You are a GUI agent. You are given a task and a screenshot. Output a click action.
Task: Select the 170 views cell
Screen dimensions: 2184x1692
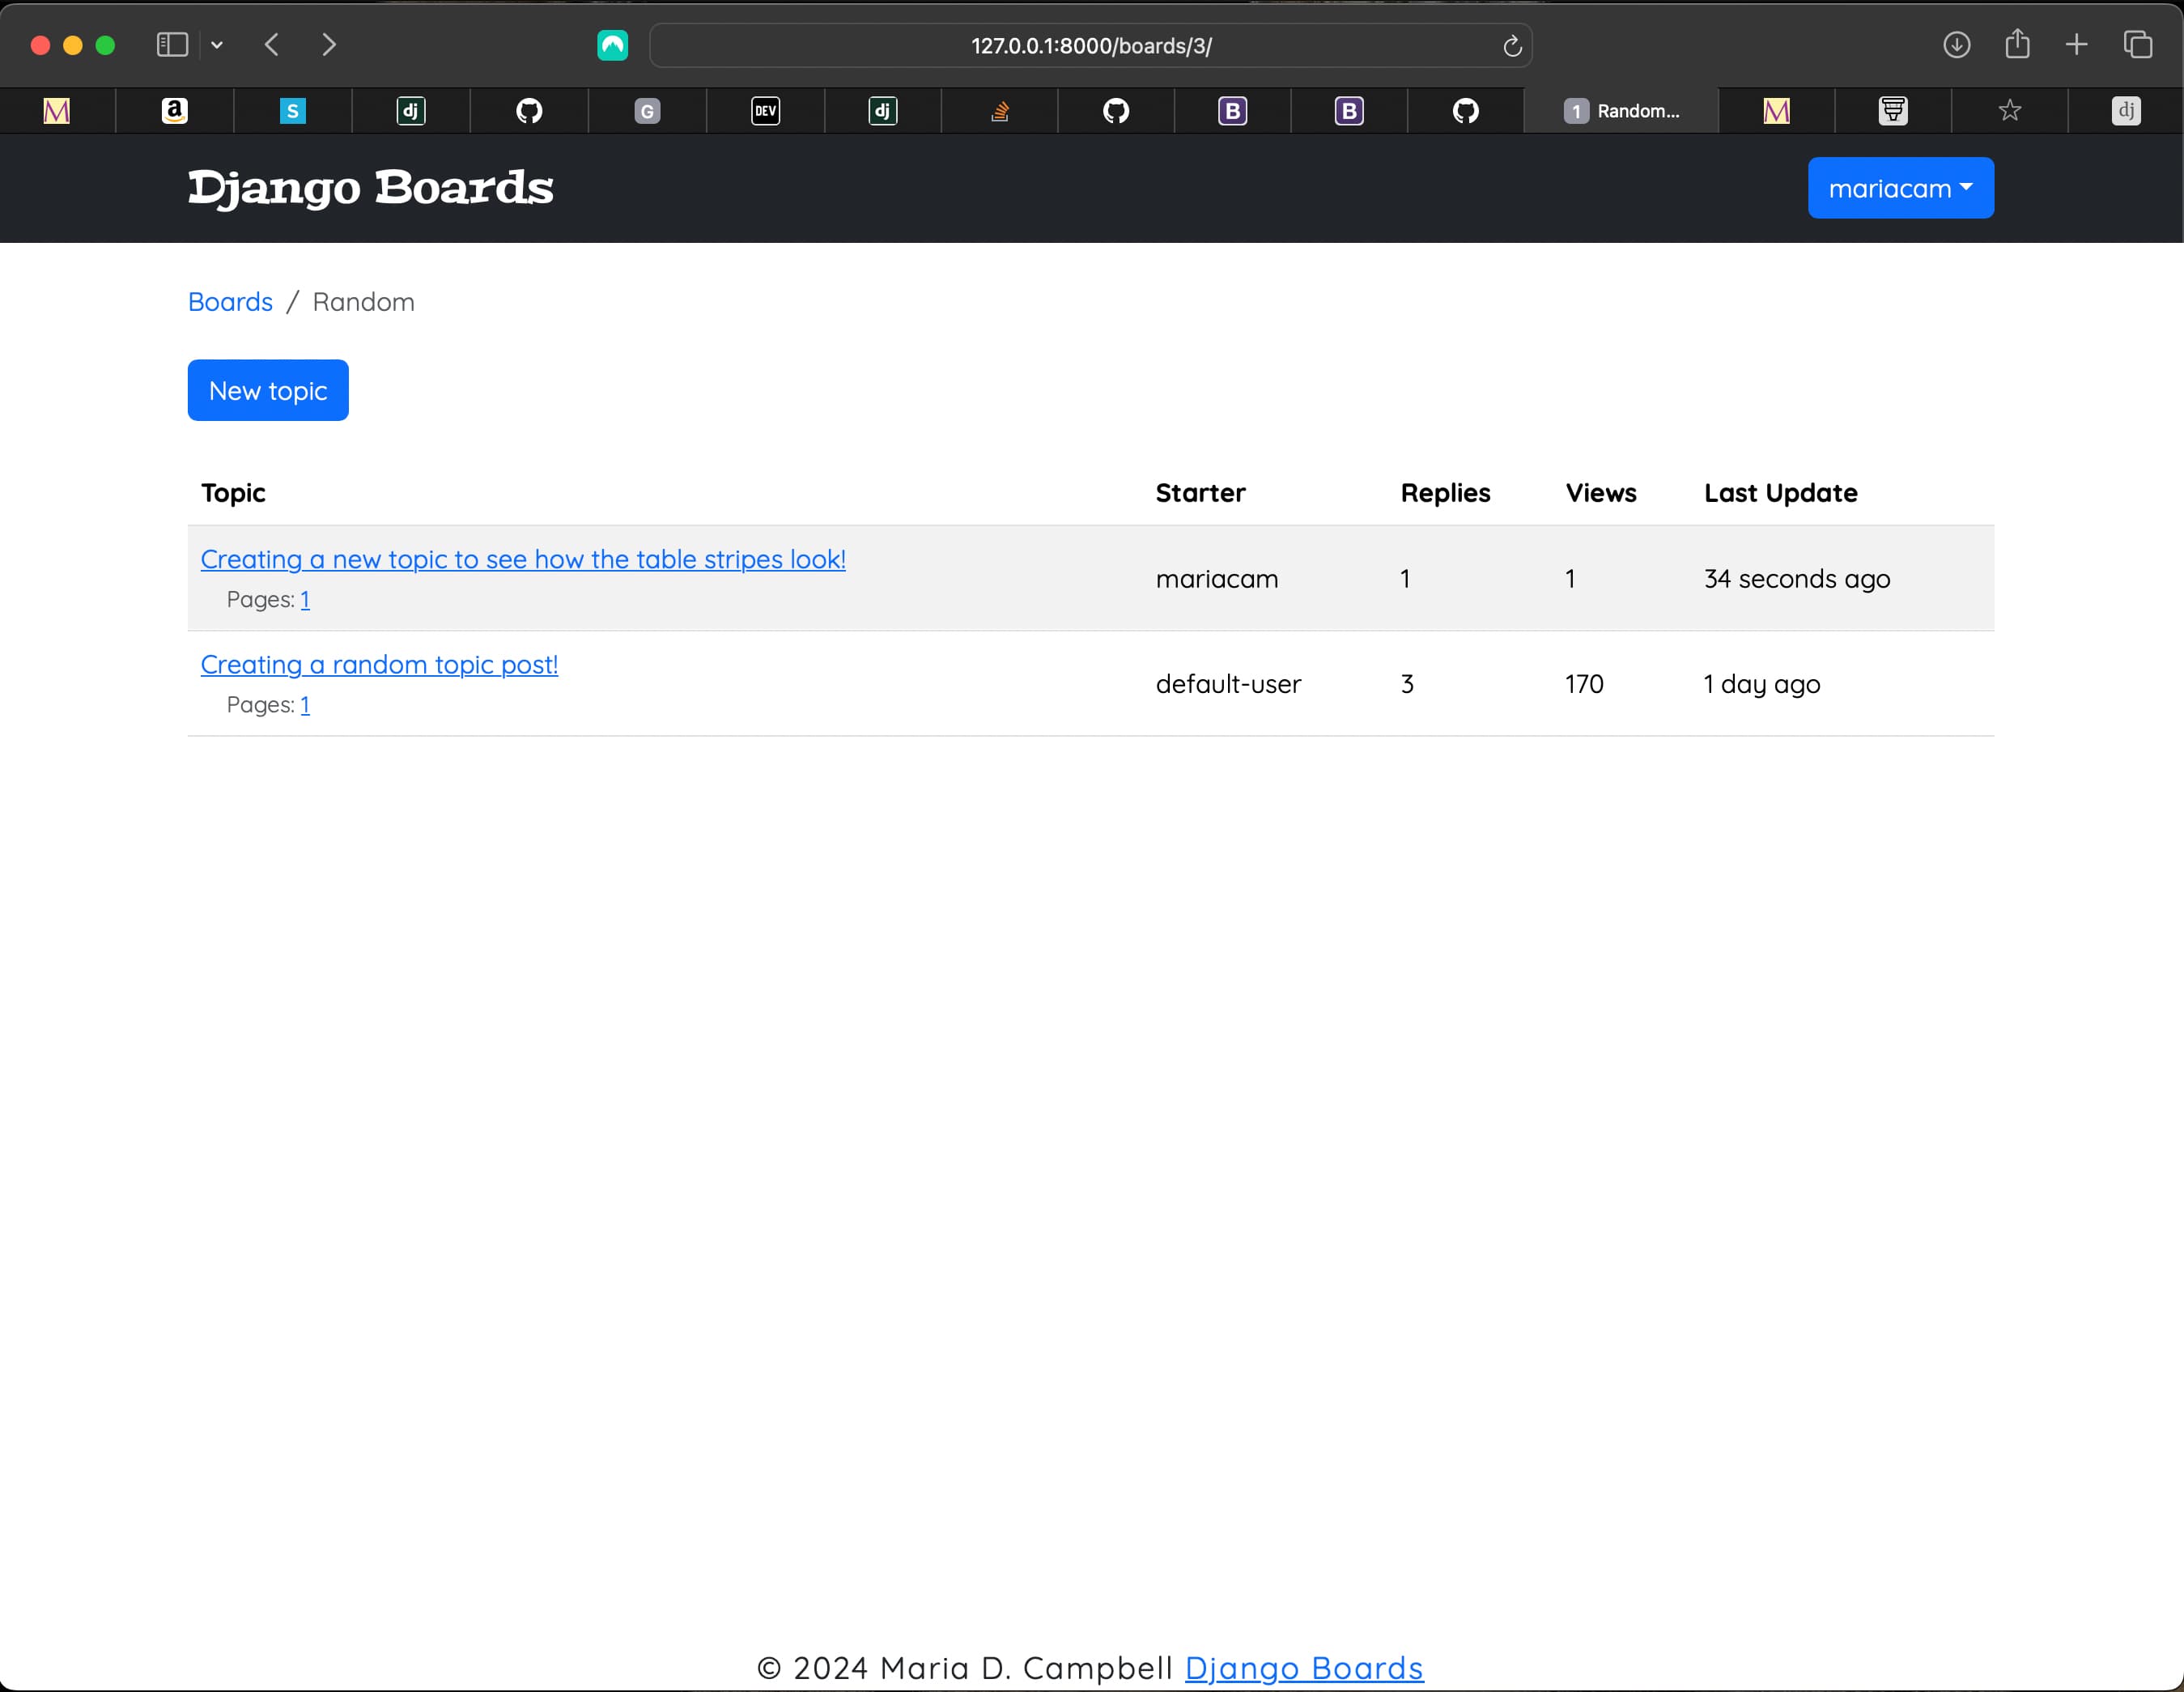[x=1584, y=684]
